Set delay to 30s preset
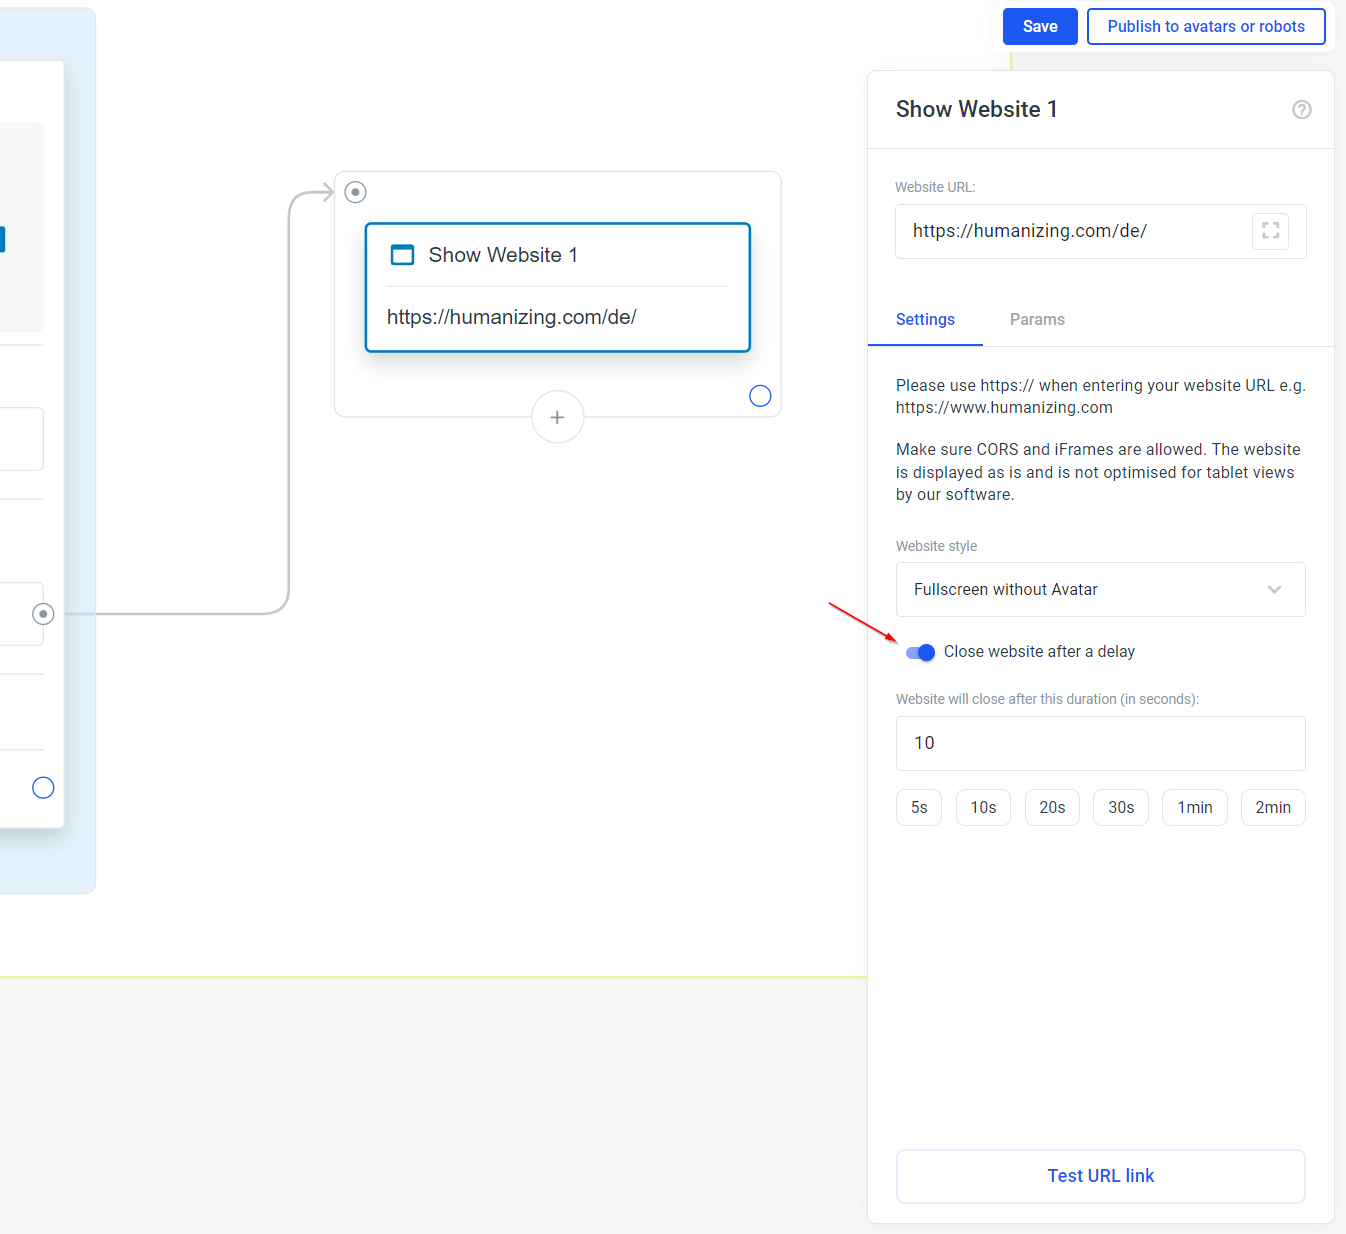The image size is (1346, 1234). [x=1121, y=808]
